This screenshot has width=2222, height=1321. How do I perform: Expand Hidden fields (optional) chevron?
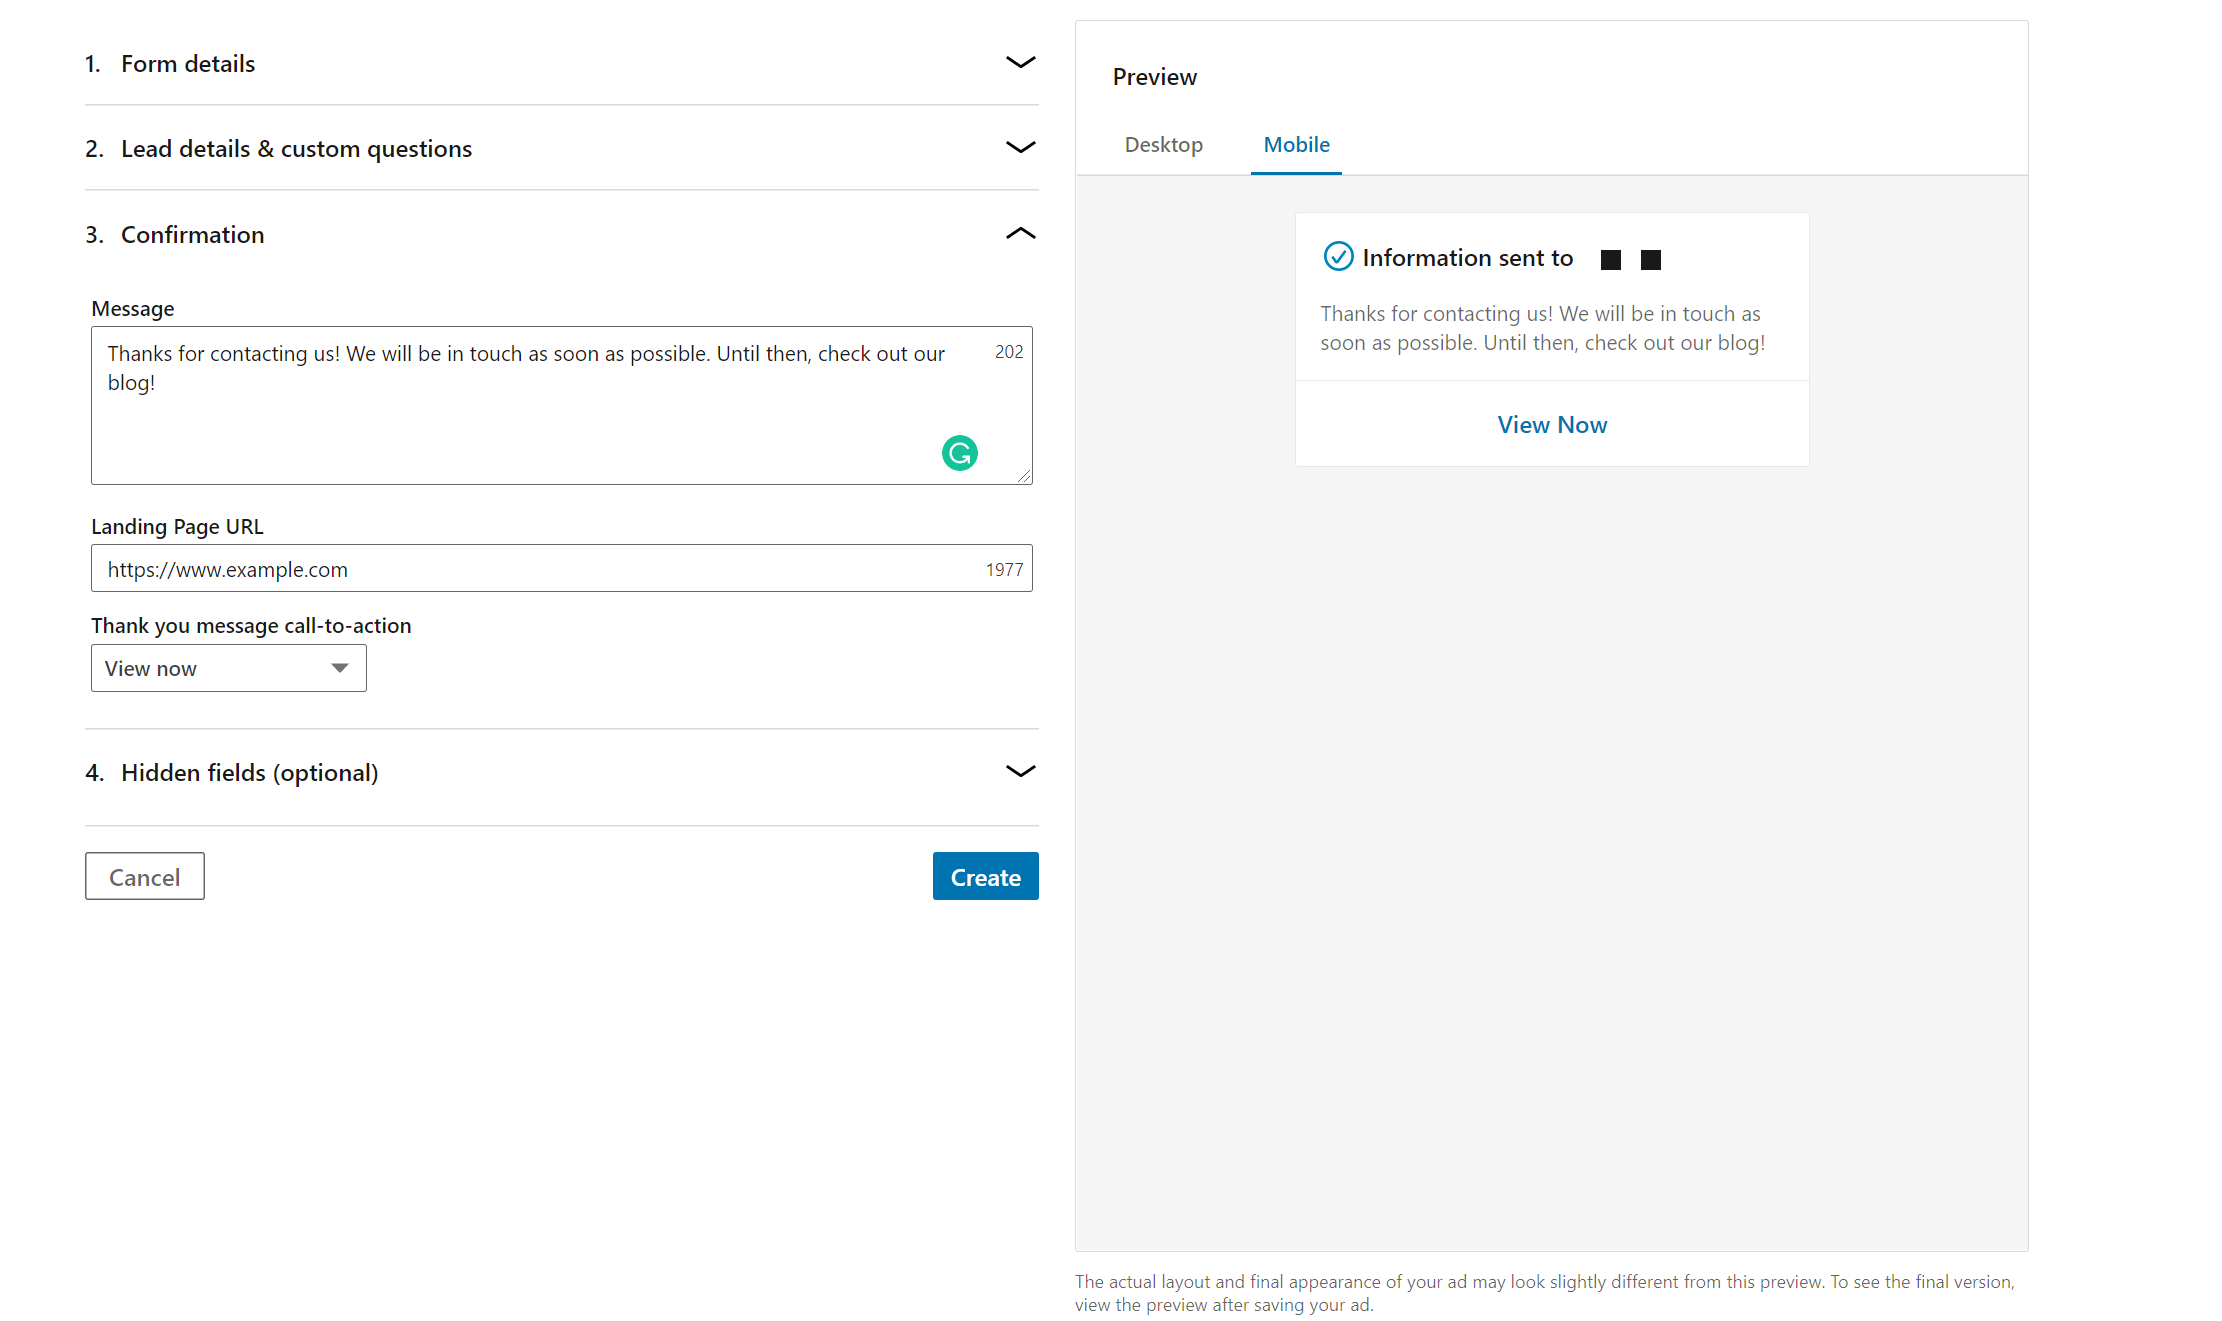pyautogui.click(x=1019, y=771)
